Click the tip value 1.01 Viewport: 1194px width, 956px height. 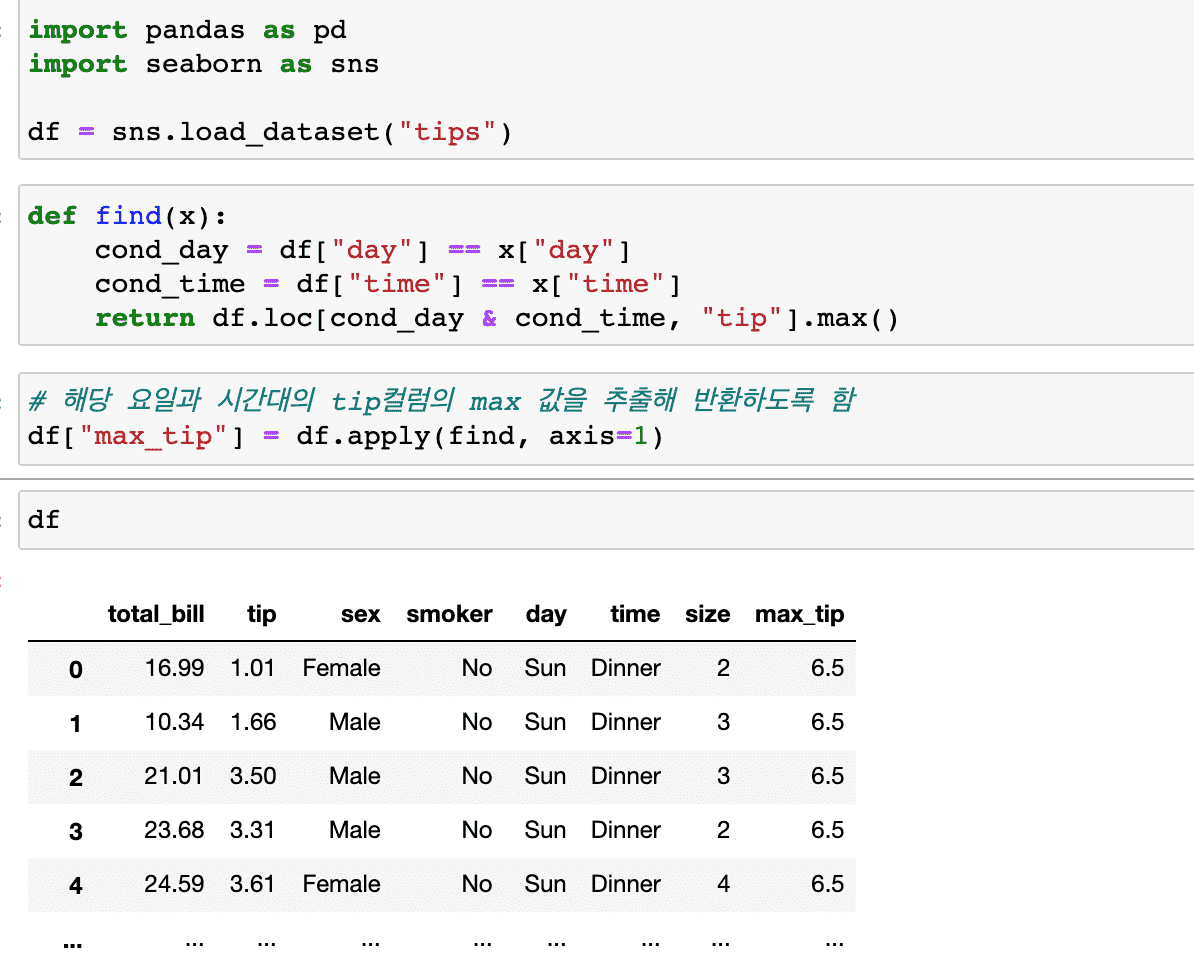tap(253, 668)
